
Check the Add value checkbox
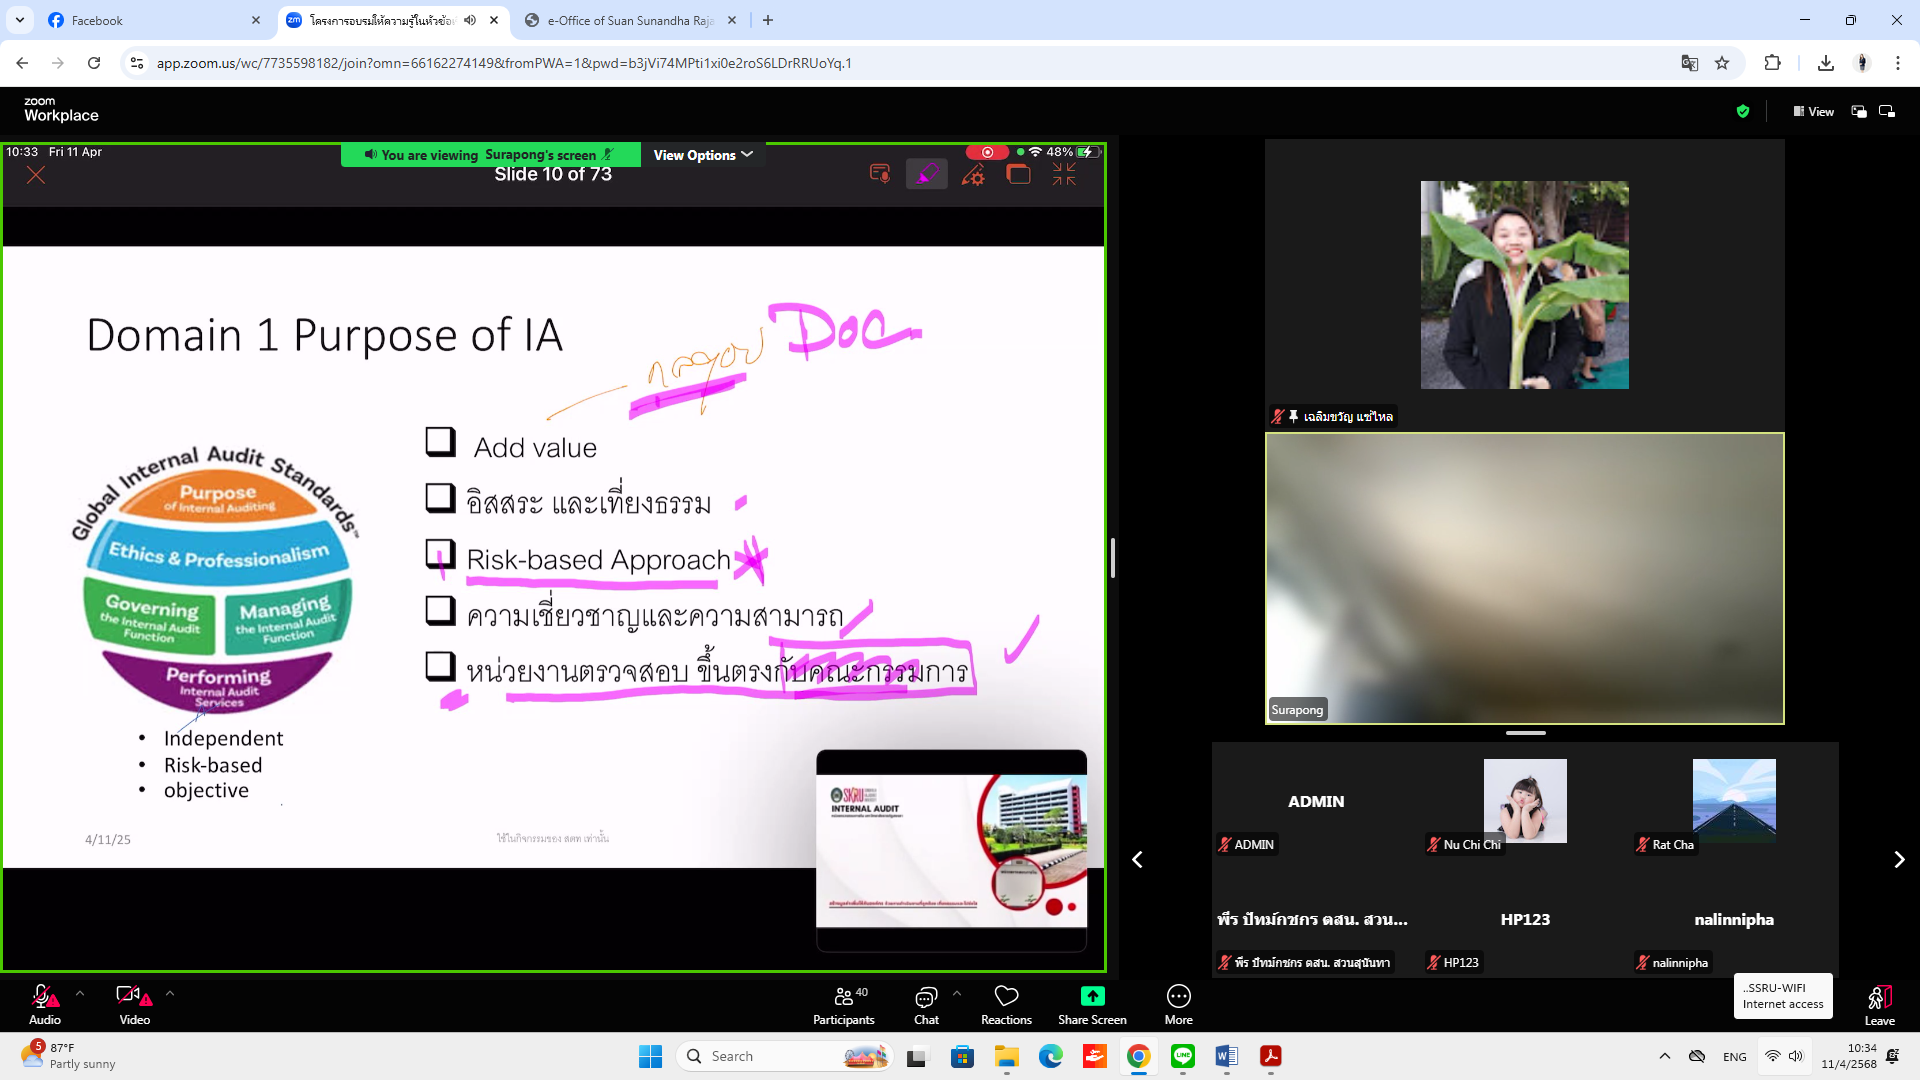[440, 442]
